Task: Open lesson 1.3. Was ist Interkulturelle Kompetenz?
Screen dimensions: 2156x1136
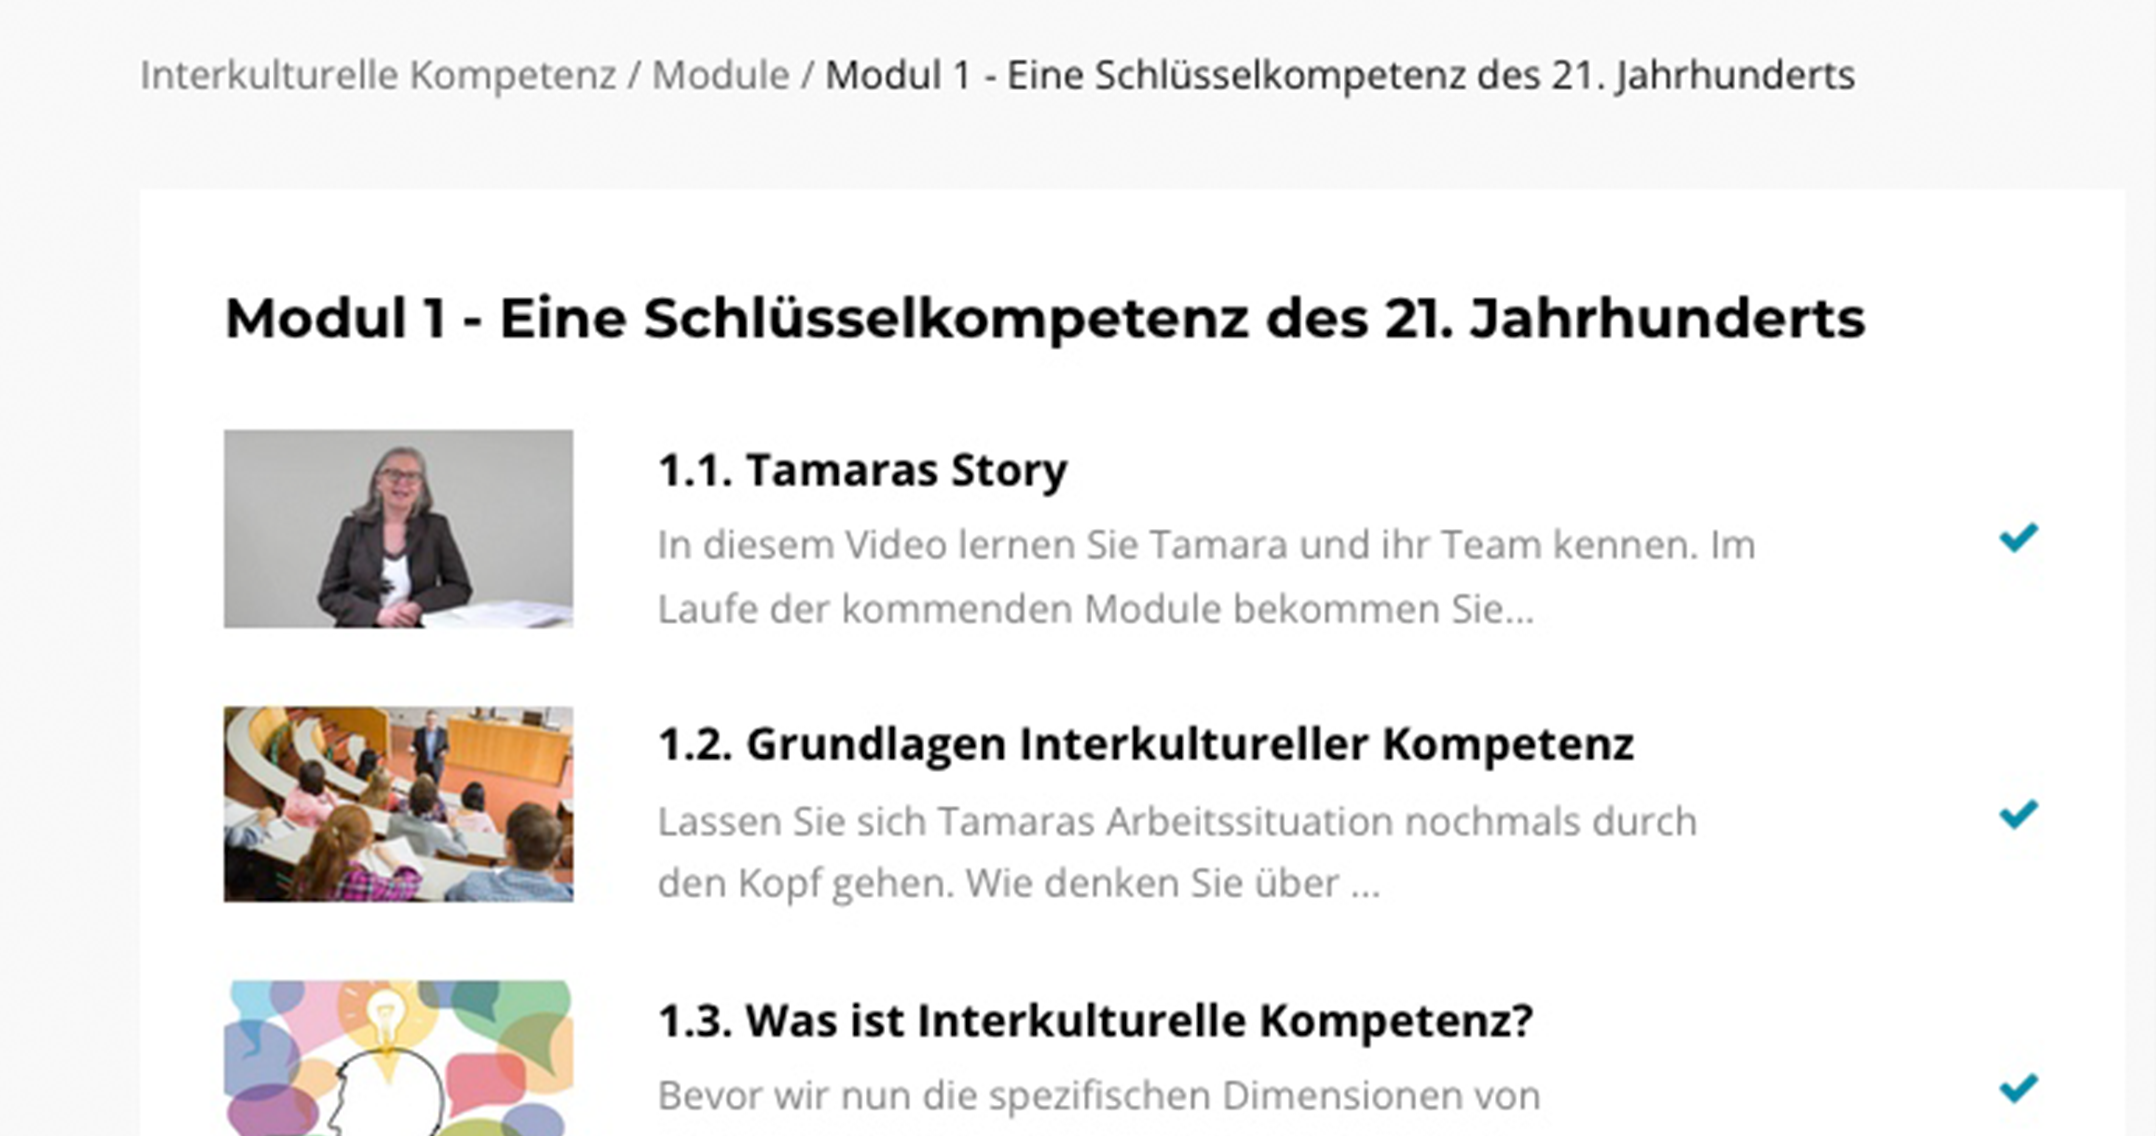Action: coord(1096,1020)
